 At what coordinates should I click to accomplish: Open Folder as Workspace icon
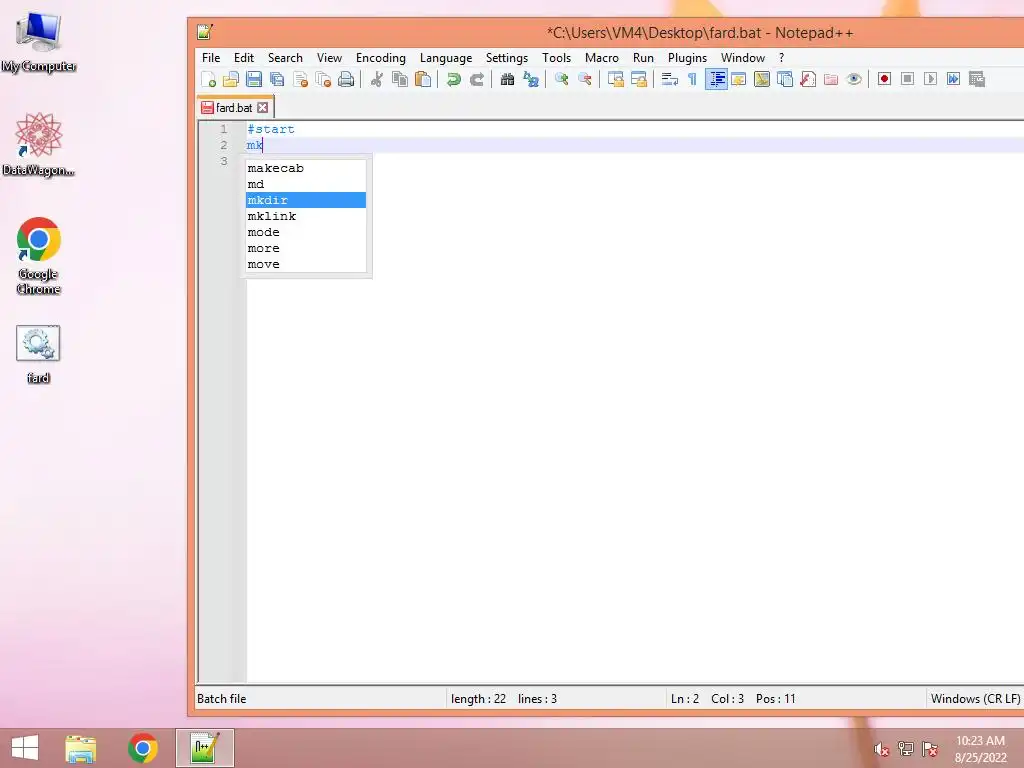831,79
